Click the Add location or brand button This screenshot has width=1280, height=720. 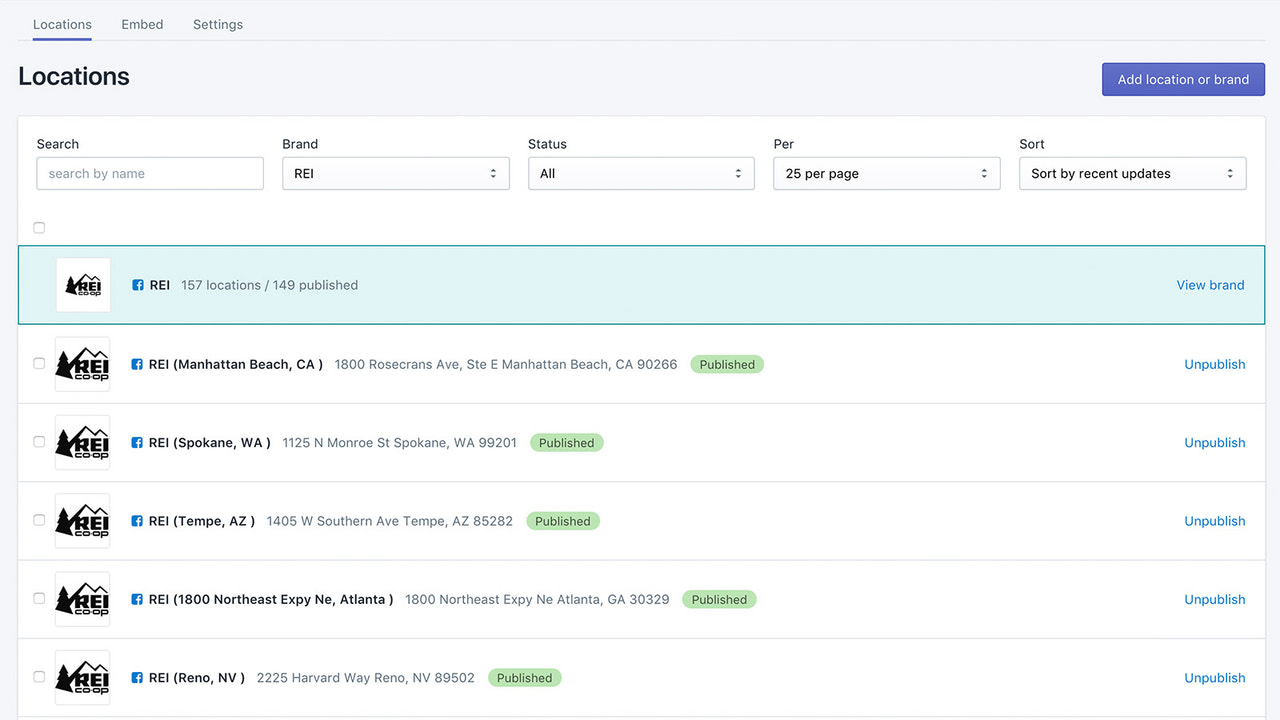1183,79
